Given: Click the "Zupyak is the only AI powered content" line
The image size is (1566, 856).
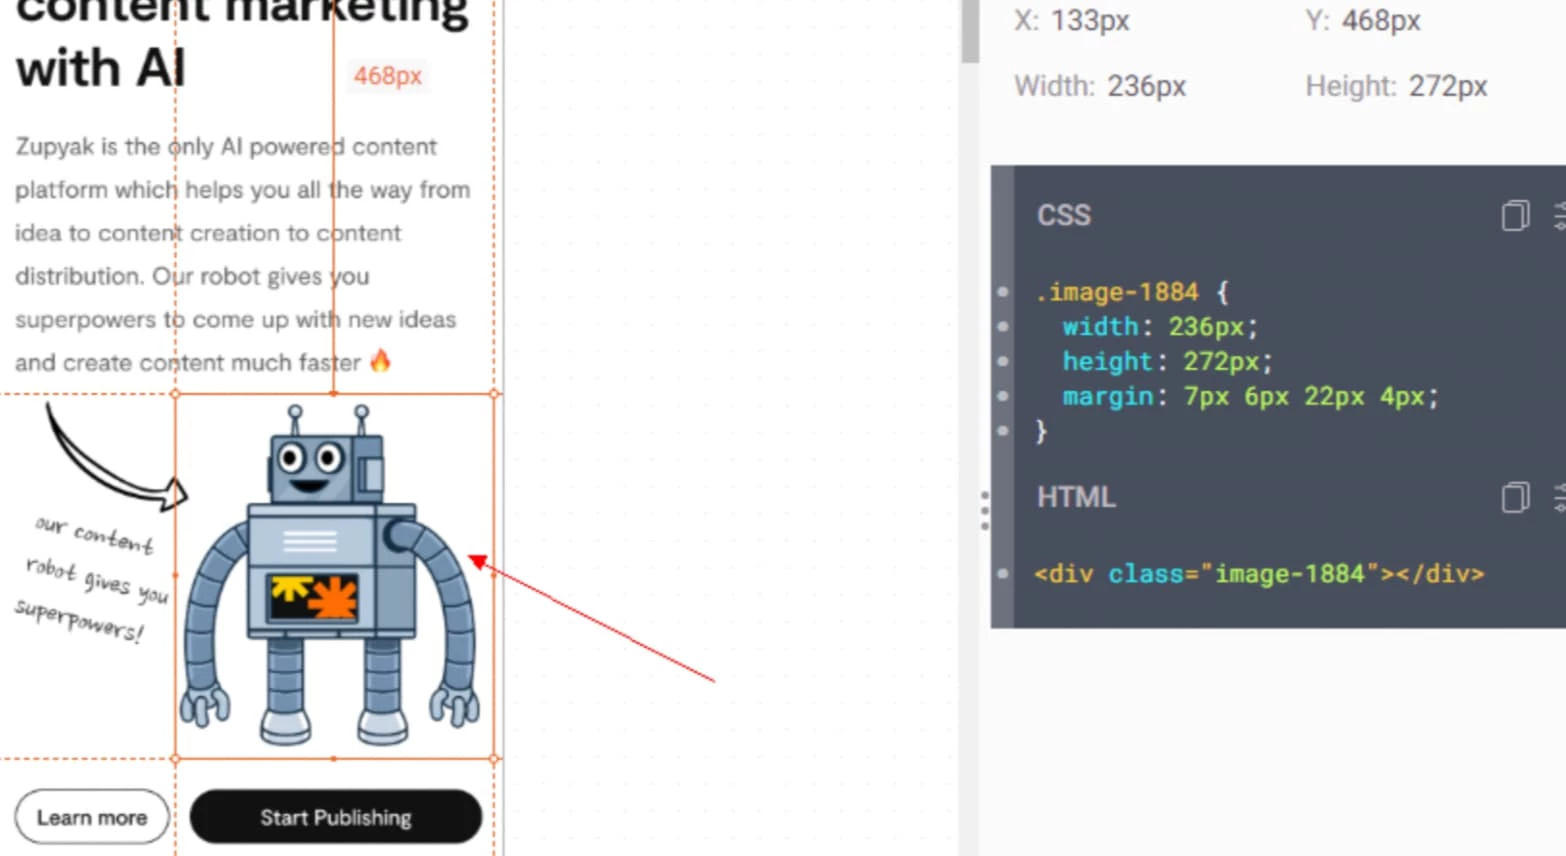Looking at the screenshot, I should (x=226, y=146).
